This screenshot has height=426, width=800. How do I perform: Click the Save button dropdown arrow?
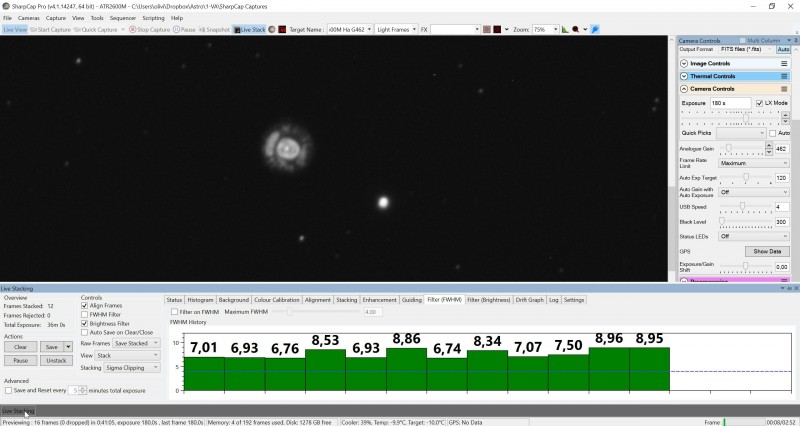[68, 347]
